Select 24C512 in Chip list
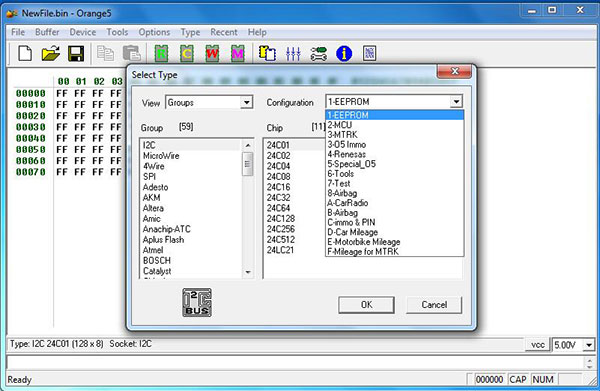Screen dimensions: 600x391 280,239
